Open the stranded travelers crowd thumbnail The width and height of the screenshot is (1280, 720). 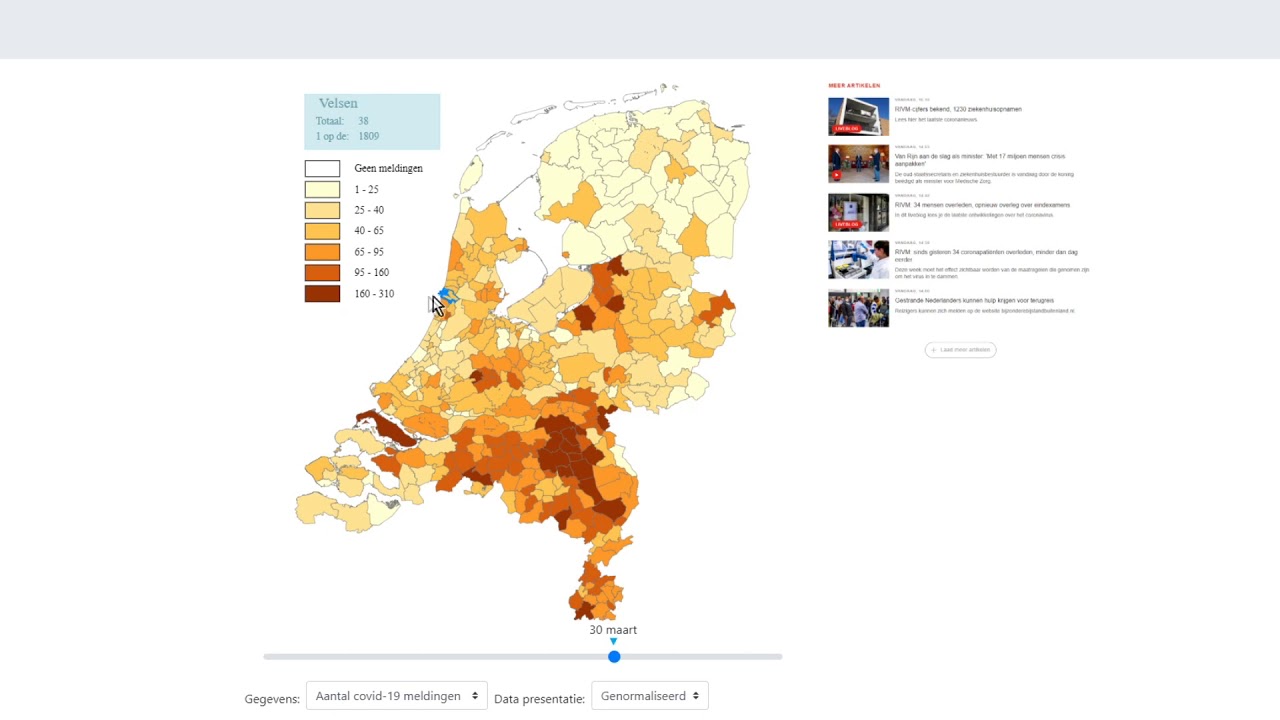click(858, 308)
